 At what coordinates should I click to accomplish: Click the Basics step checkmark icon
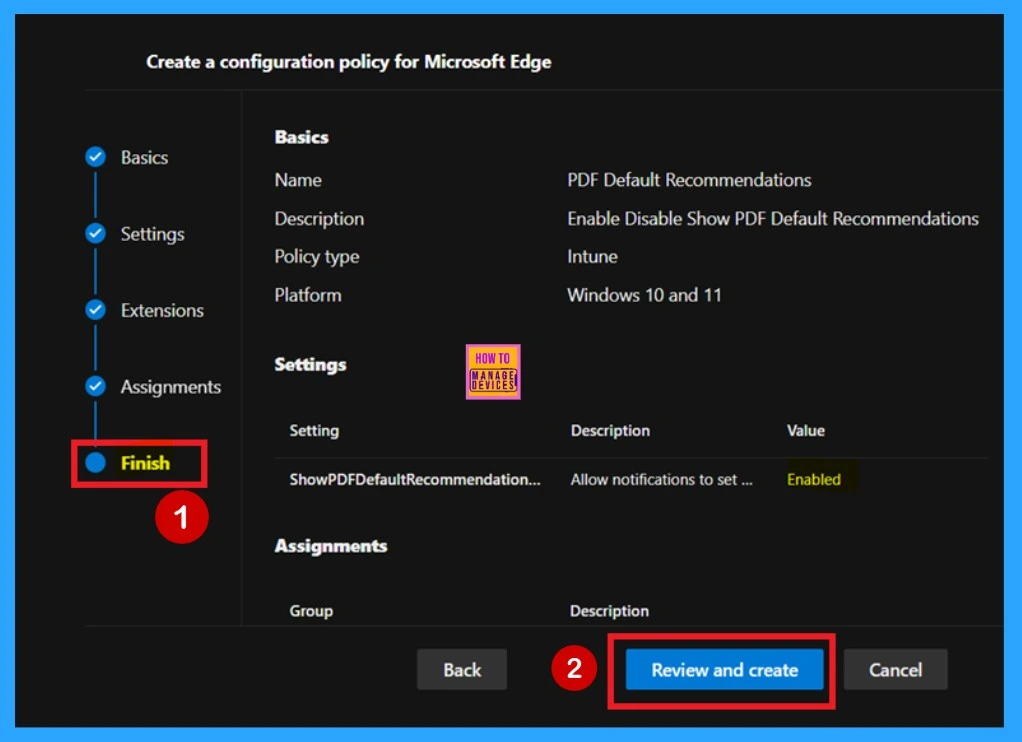(x=95, y=157)
